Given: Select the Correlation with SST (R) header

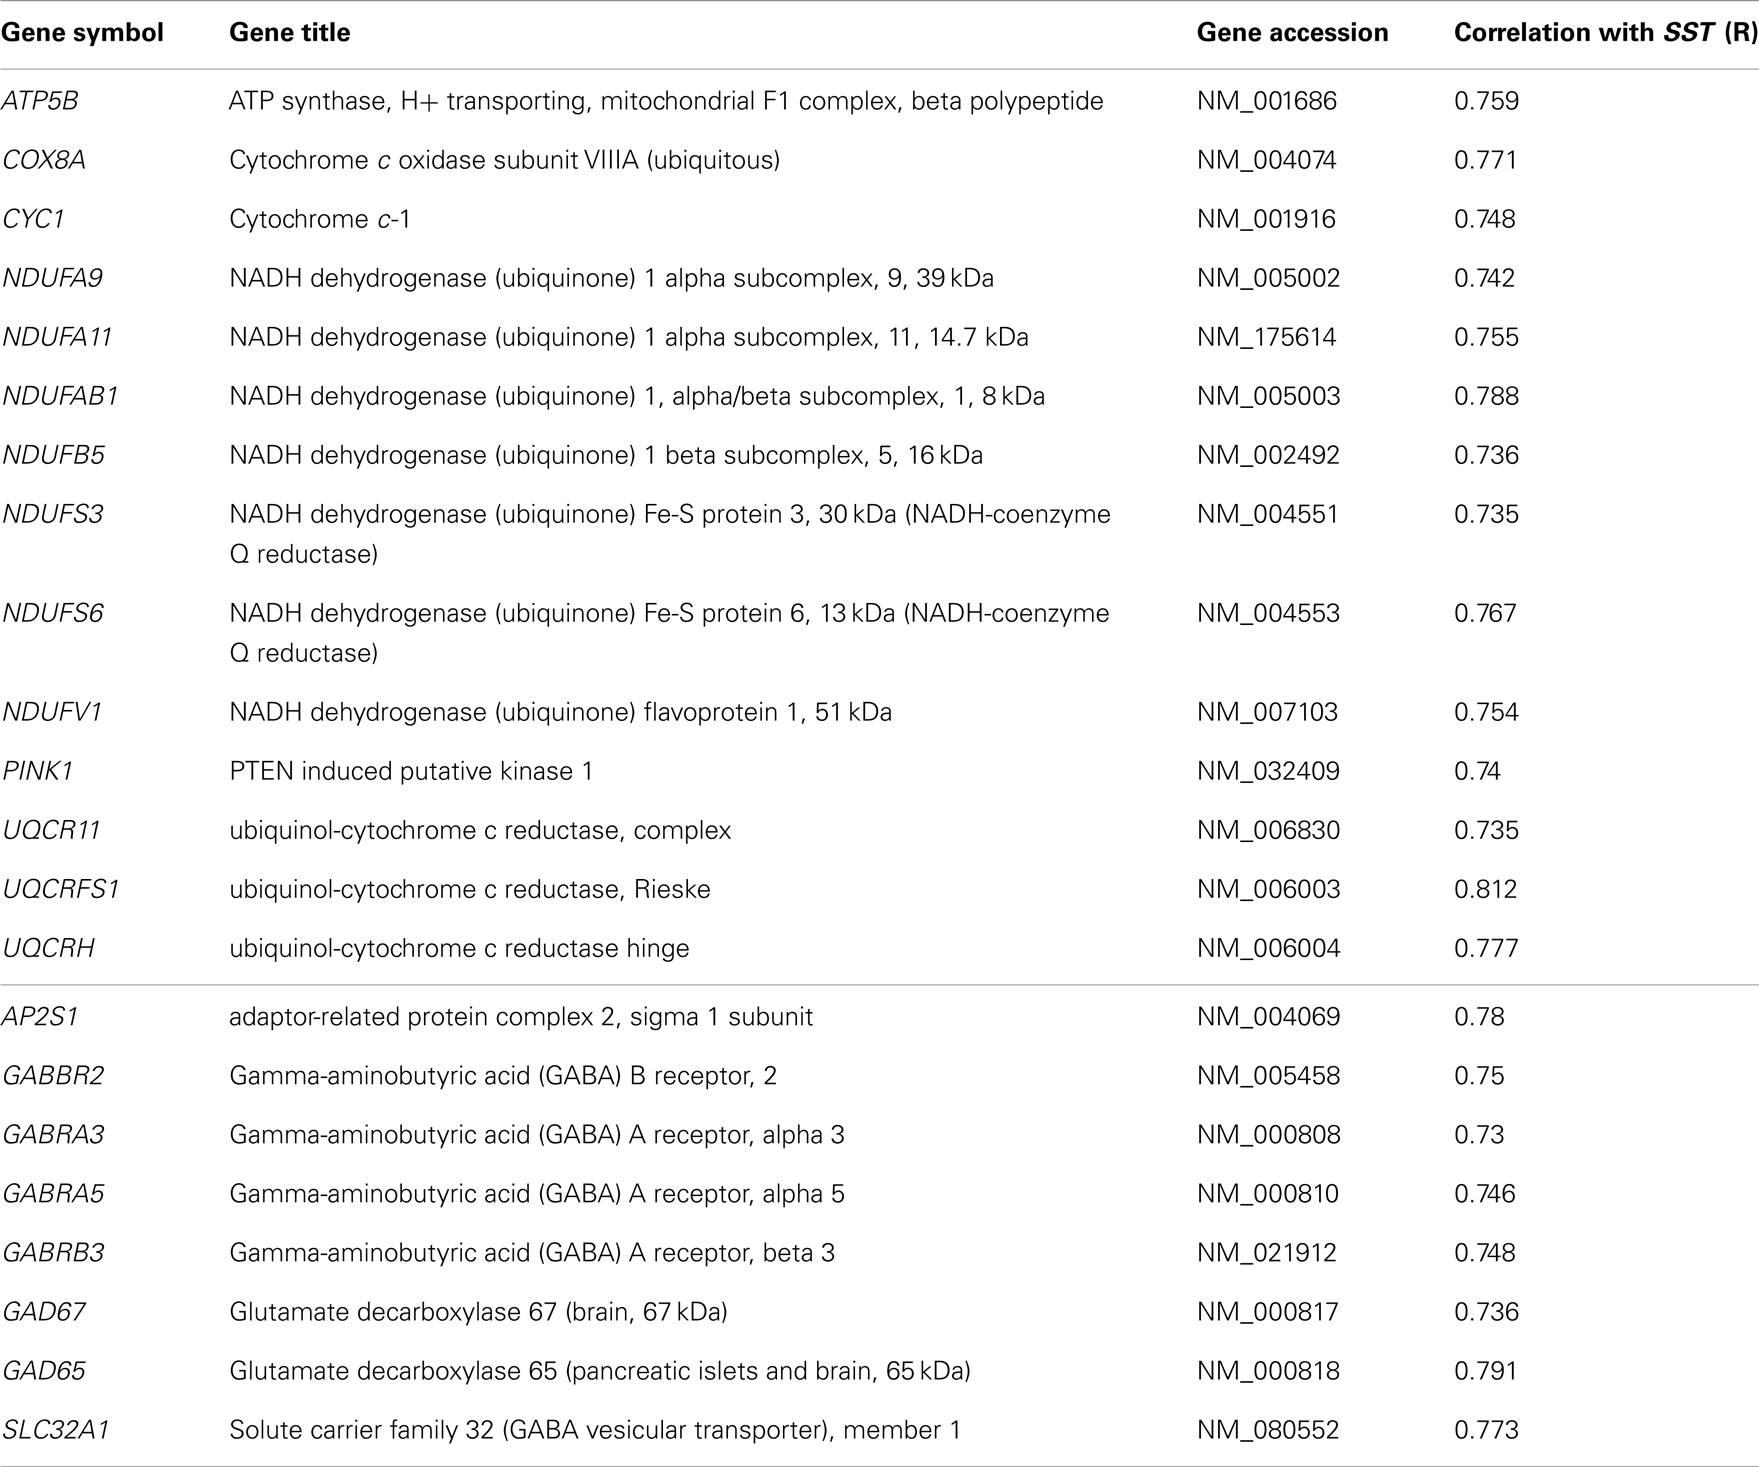Looking at the screenshot, I should click(1605, 33).
